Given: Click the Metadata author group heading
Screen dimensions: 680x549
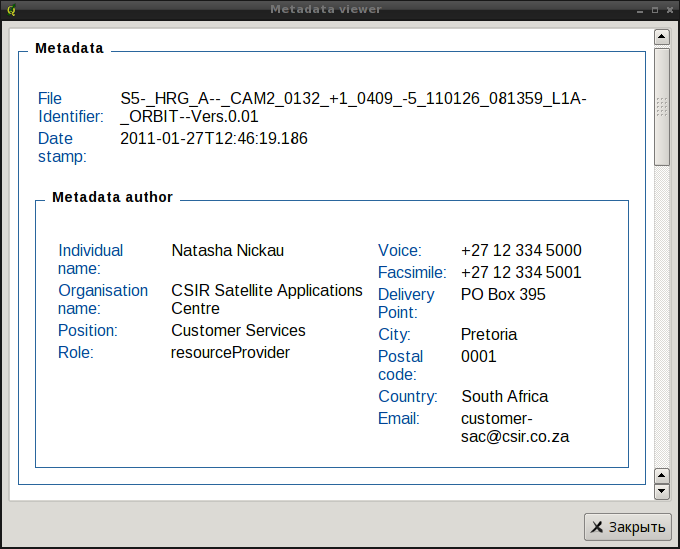Looking at the screenshot, I should coord(112,197).
